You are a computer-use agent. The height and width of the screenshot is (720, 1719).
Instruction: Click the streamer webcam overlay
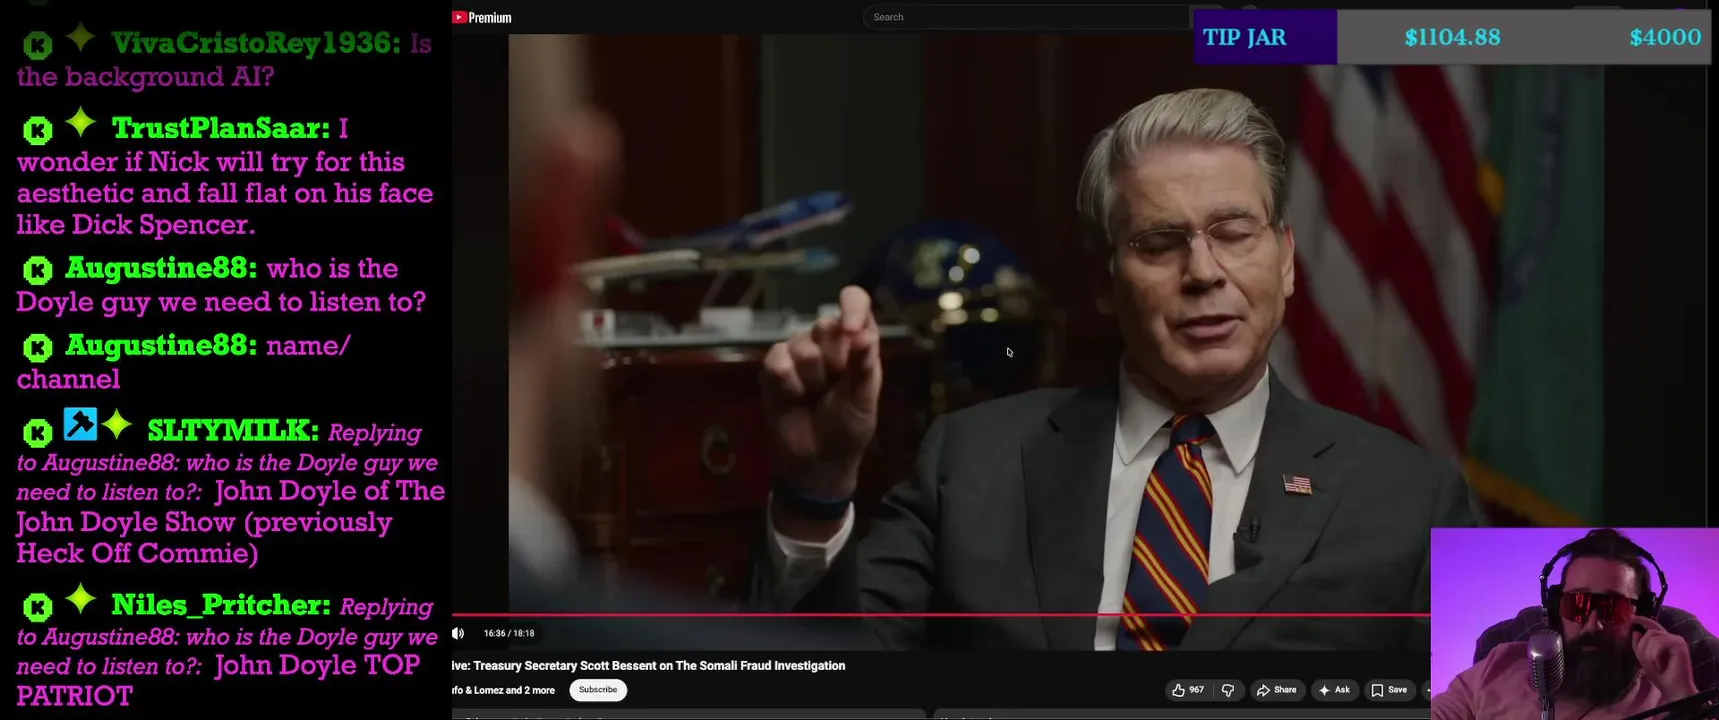[x=1574, y=624]
